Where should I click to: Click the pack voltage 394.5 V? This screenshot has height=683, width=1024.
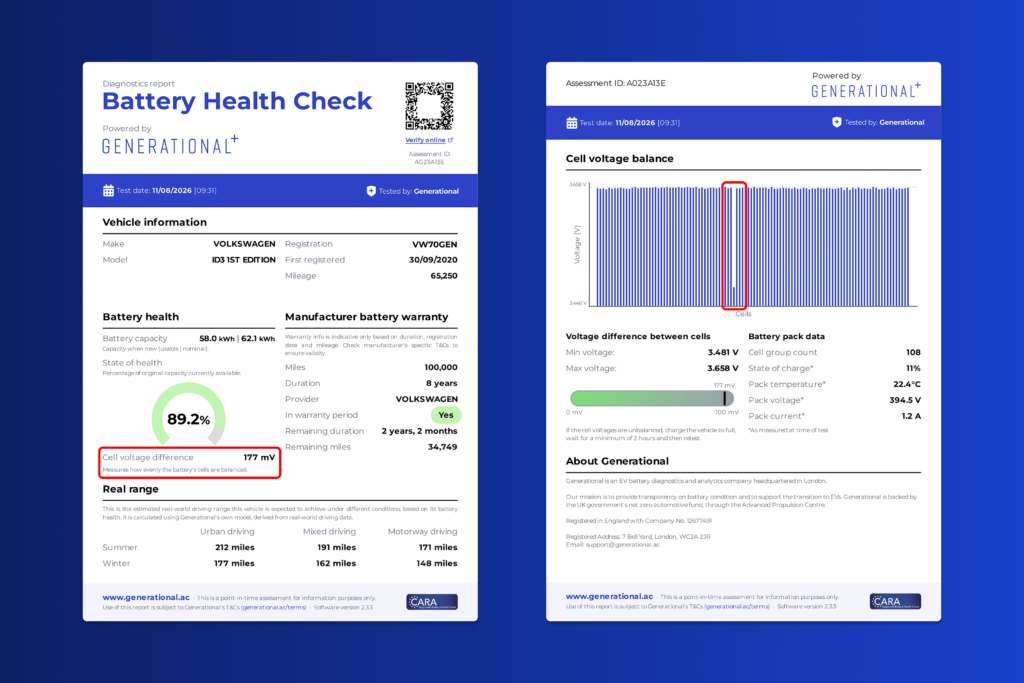point(905,400)
